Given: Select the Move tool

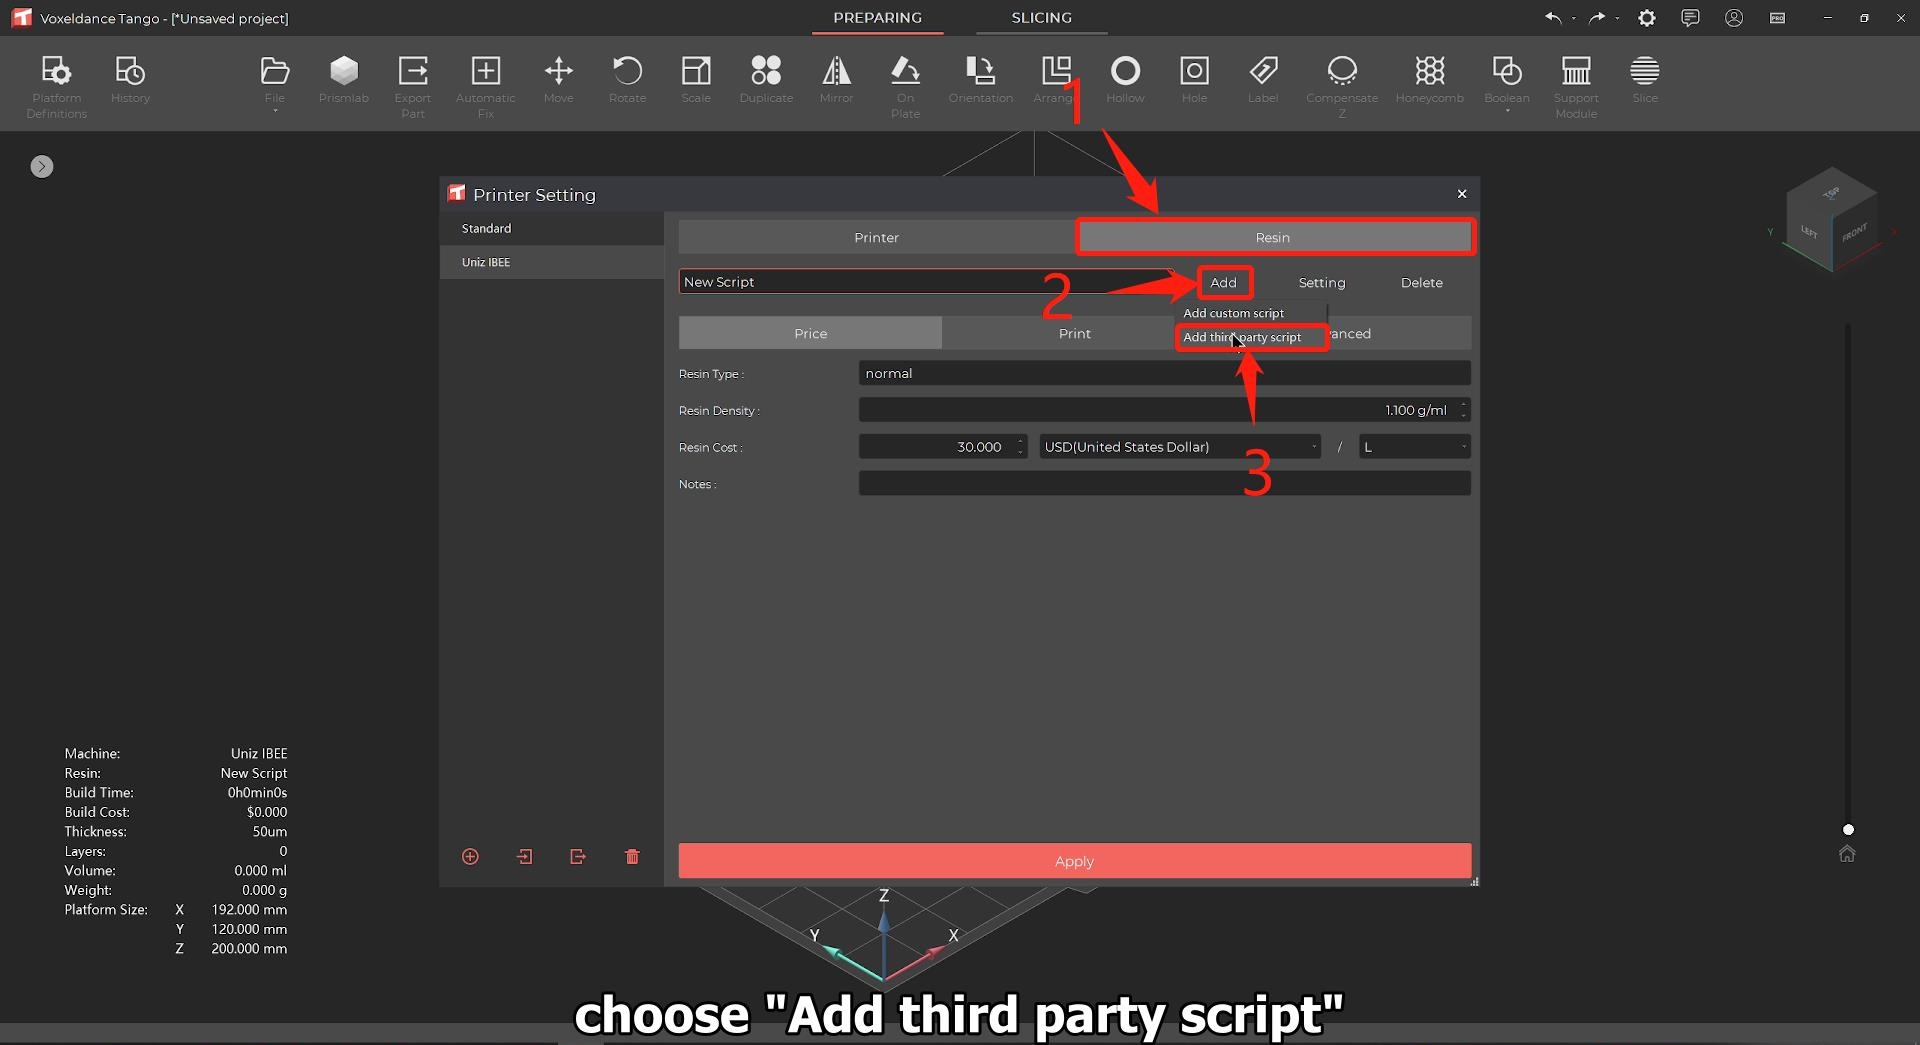Looking at the screenshot, I should (558, 80).
